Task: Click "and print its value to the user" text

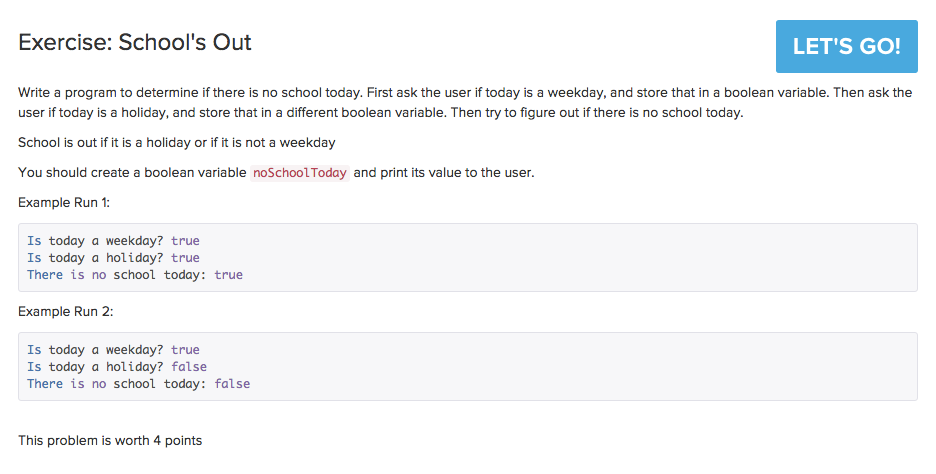Action: 444,173
